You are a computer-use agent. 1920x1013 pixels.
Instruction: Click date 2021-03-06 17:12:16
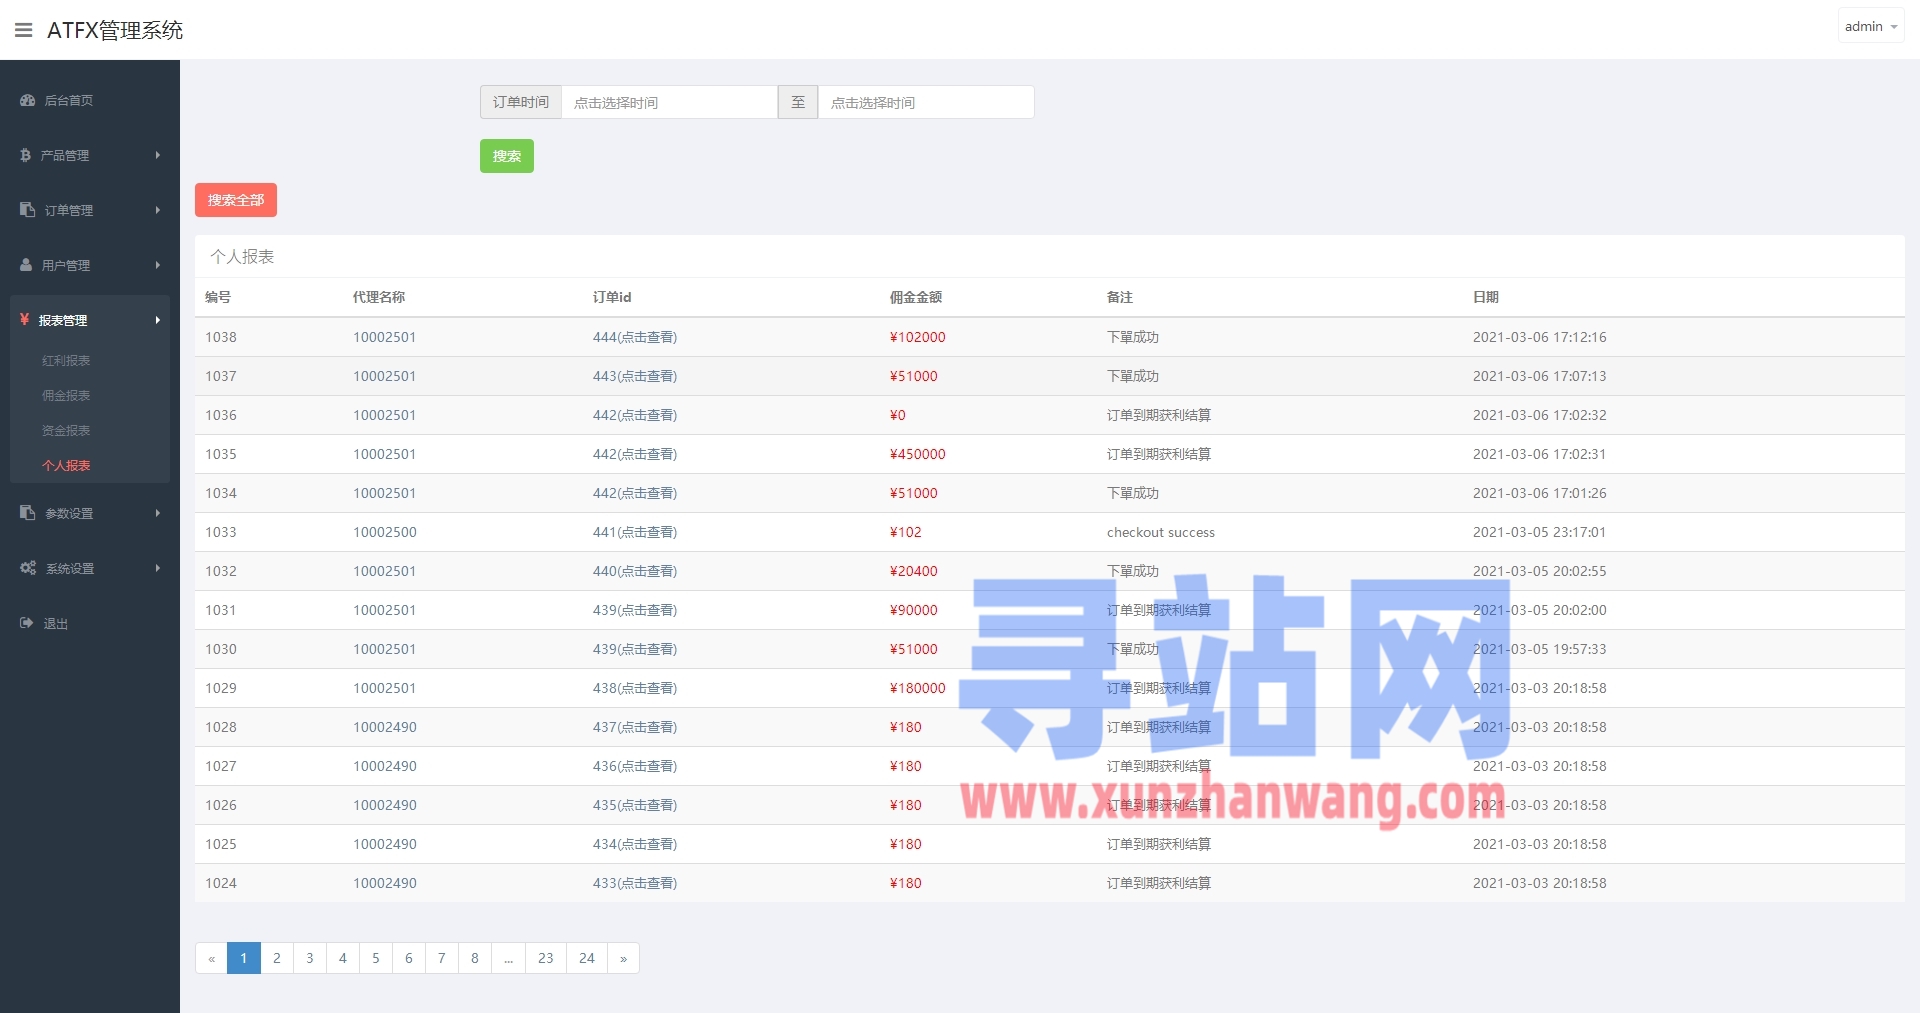tap(1540, 337)
